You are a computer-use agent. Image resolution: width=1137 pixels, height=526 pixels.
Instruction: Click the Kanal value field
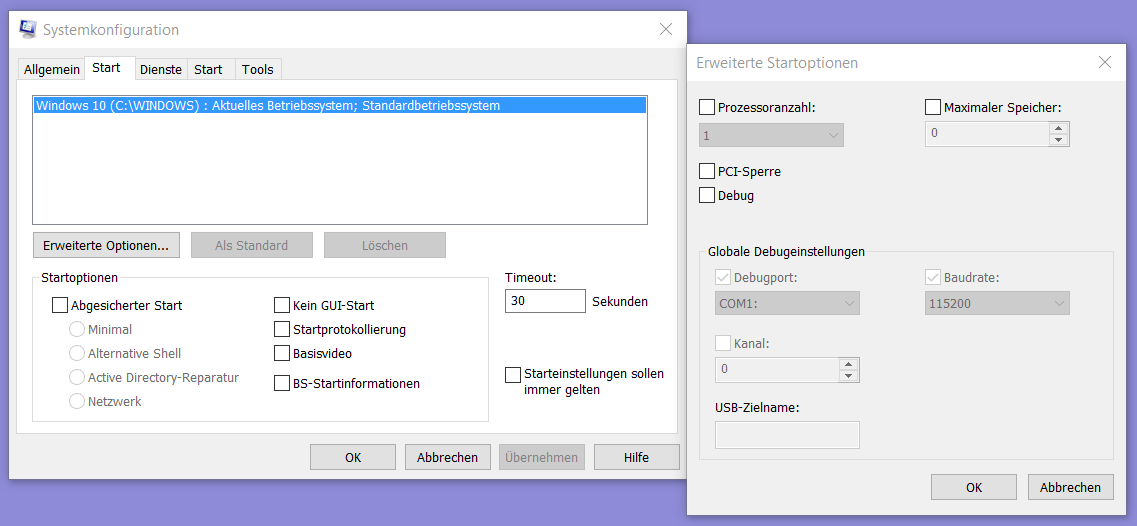coord(777,370)
